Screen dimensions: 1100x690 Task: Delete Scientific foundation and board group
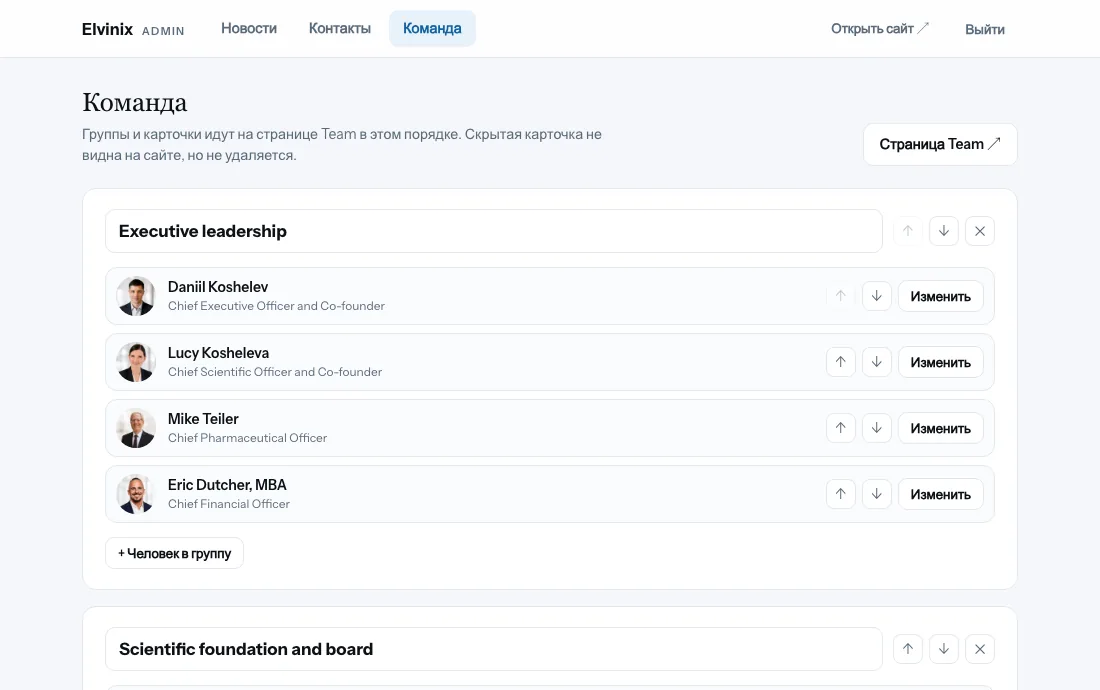[x=980, y=649]
